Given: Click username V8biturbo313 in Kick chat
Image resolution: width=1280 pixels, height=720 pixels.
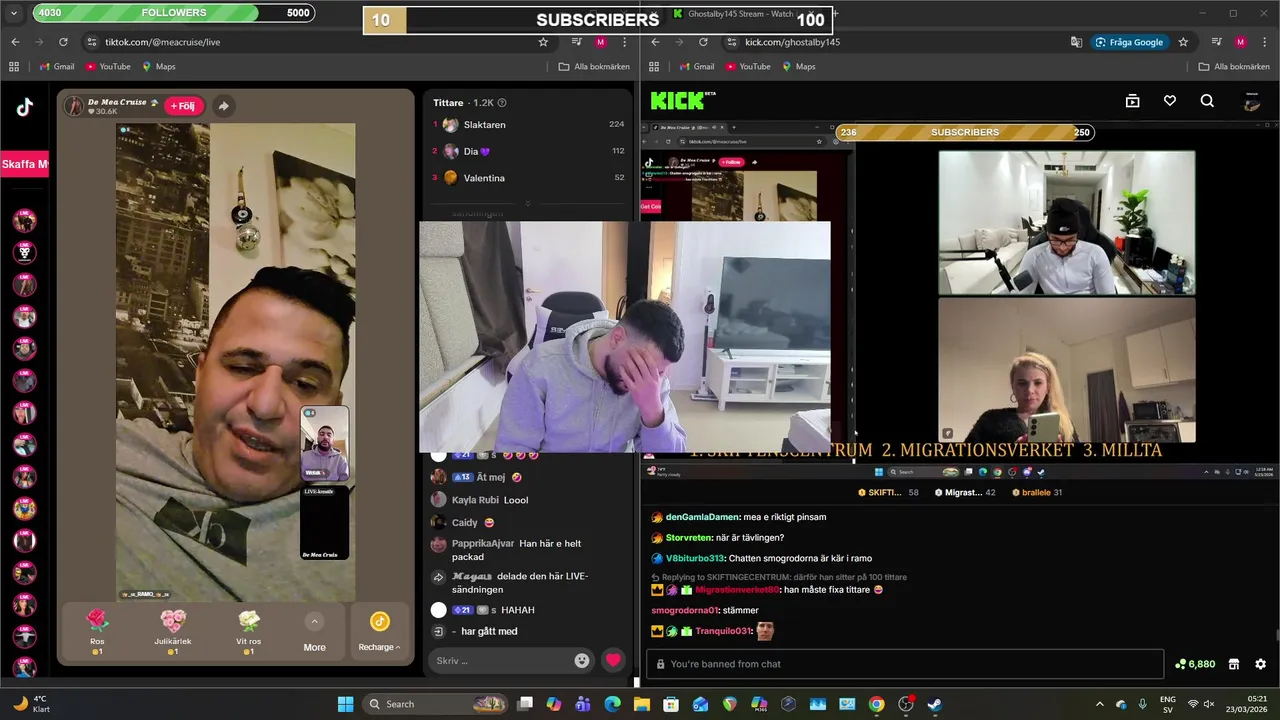Looking at the screenshot, I should click(x=694, y=558).
